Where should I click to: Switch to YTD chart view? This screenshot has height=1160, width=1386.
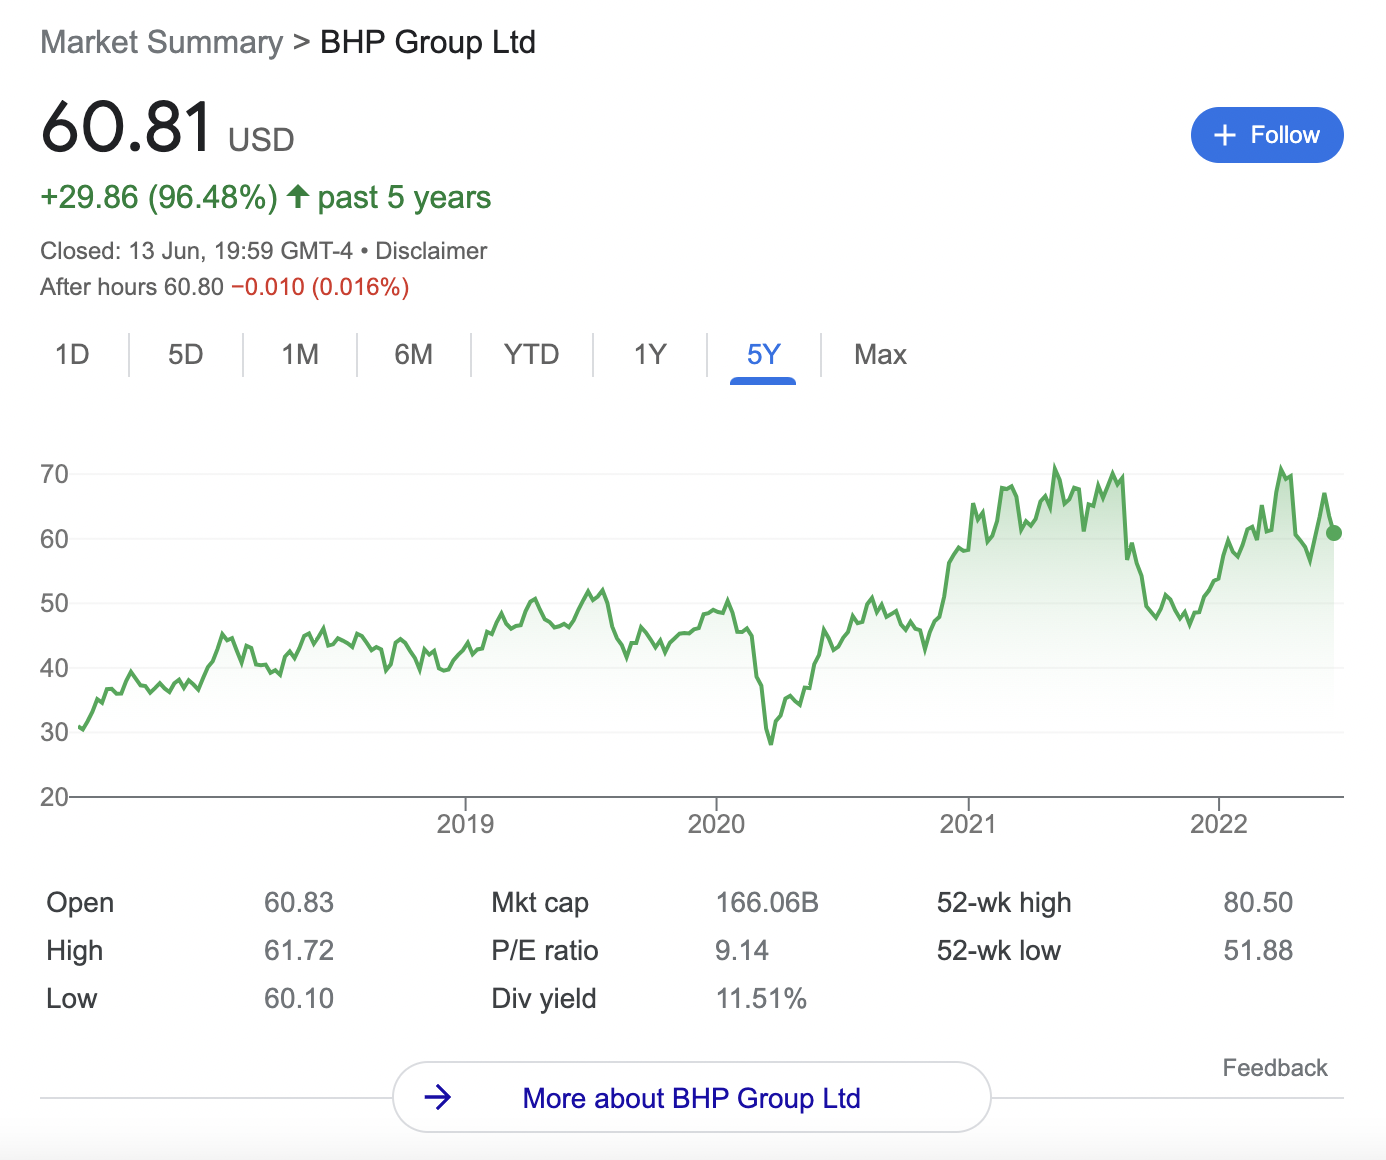[531, 355]
